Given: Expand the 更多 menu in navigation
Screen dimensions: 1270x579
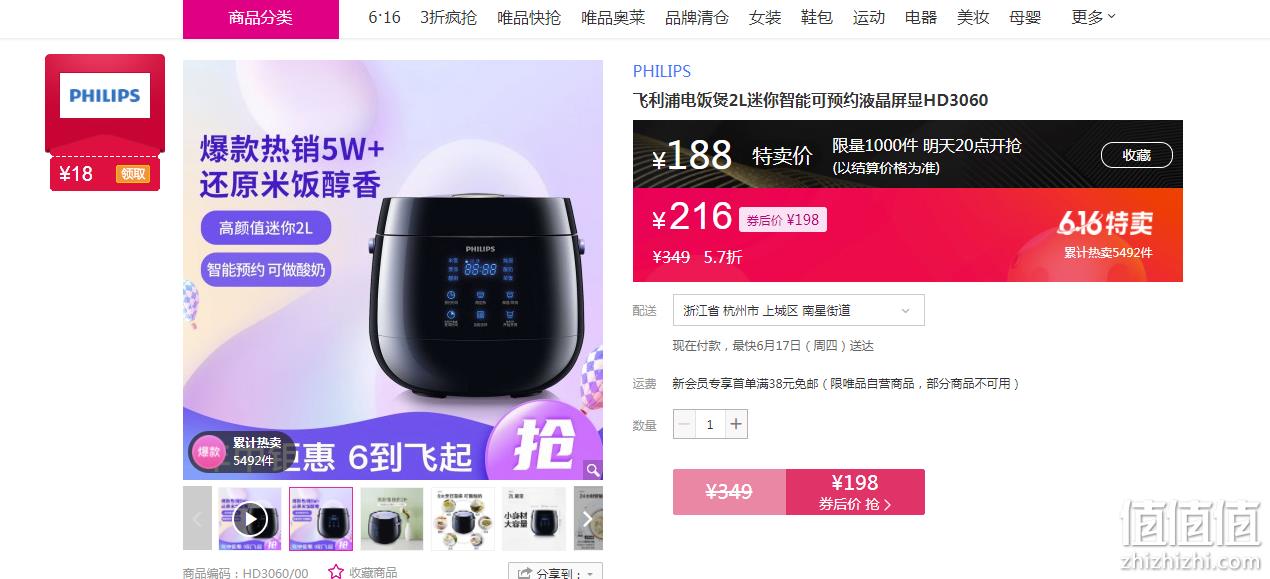Looking at the screenshot, I should (x=1093, y=17).
